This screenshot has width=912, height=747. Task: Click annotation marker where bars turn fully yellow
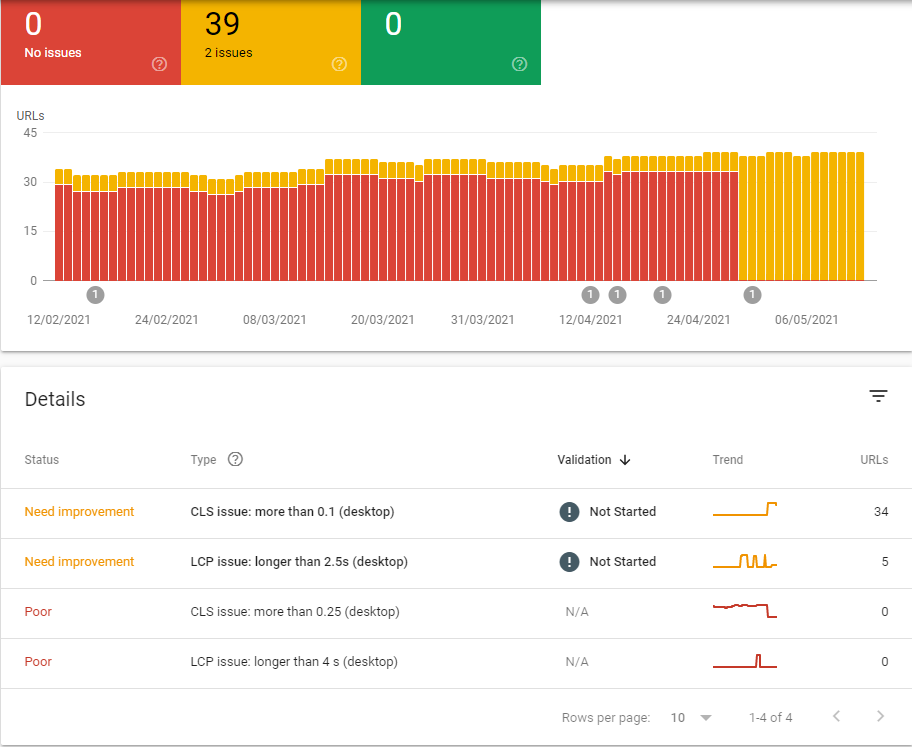[752, 295]
